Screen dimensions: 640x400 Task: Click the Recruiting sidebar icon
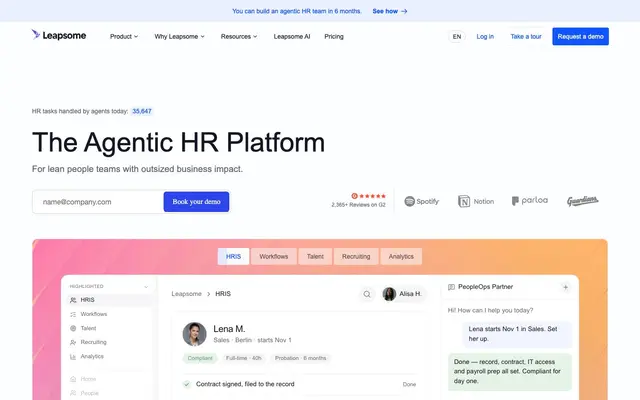tap(73, 342)
